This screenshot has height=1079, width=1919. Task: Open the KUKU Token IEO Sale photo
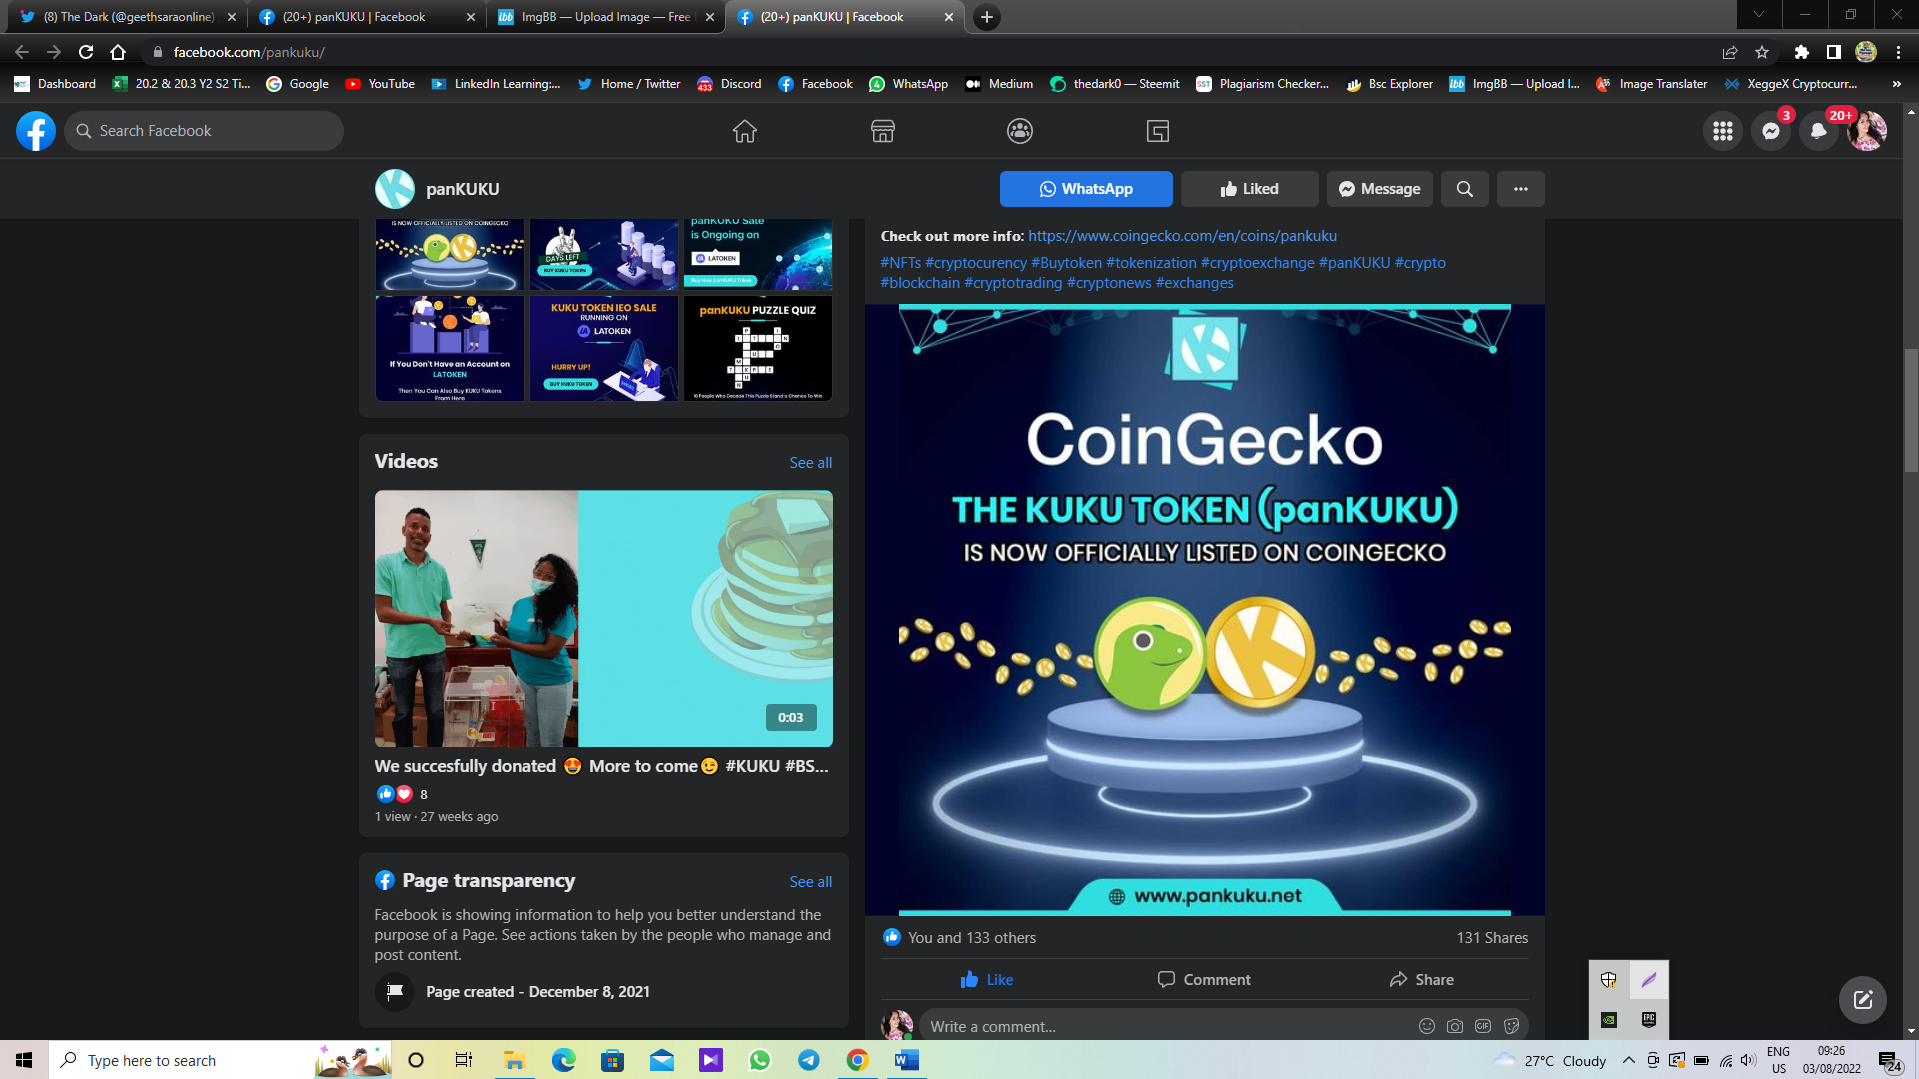click(x=603, y=348)
